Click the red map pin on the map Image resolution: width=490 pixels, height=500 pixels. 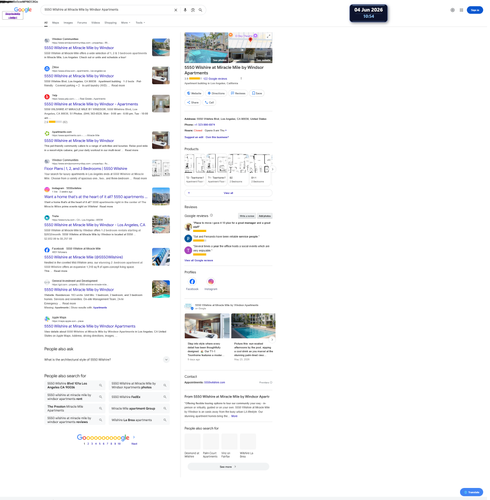click(x=250, y=40)
